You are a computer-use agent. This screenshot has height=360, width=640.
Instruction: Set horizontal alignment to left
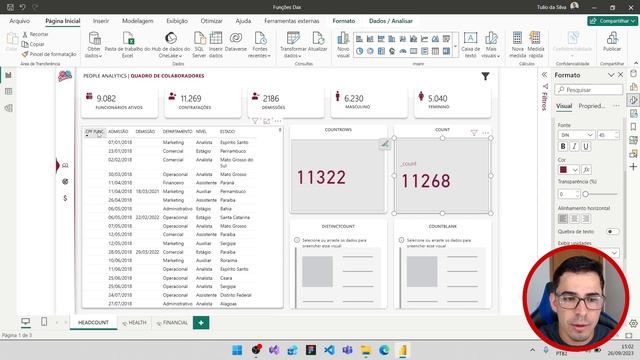tap(563, 219)
